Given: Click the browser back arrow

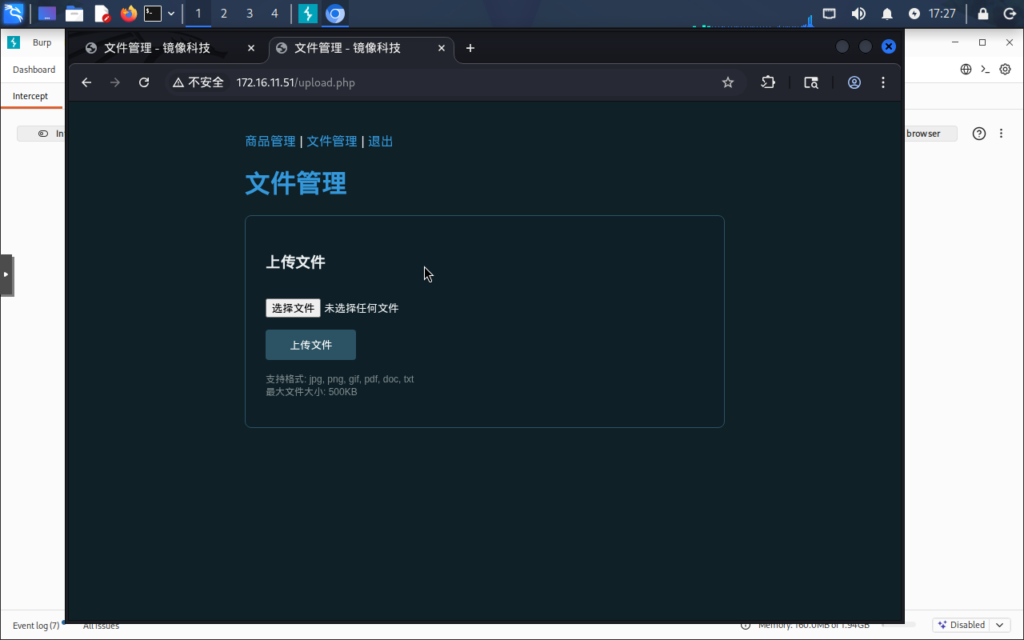Looking at the screenshot, I should coord(87,83).
